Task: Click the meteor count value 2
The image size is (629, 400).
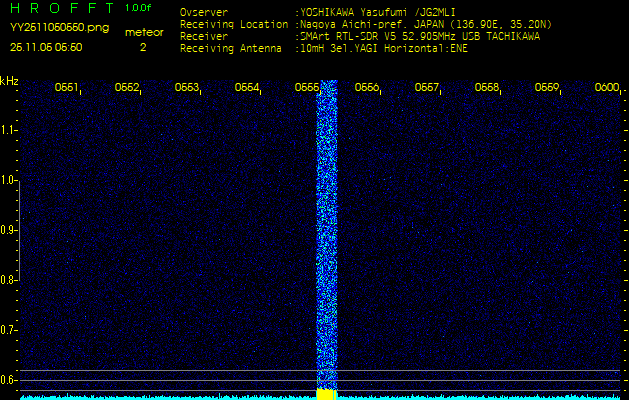Action: (x=143, y=47)
